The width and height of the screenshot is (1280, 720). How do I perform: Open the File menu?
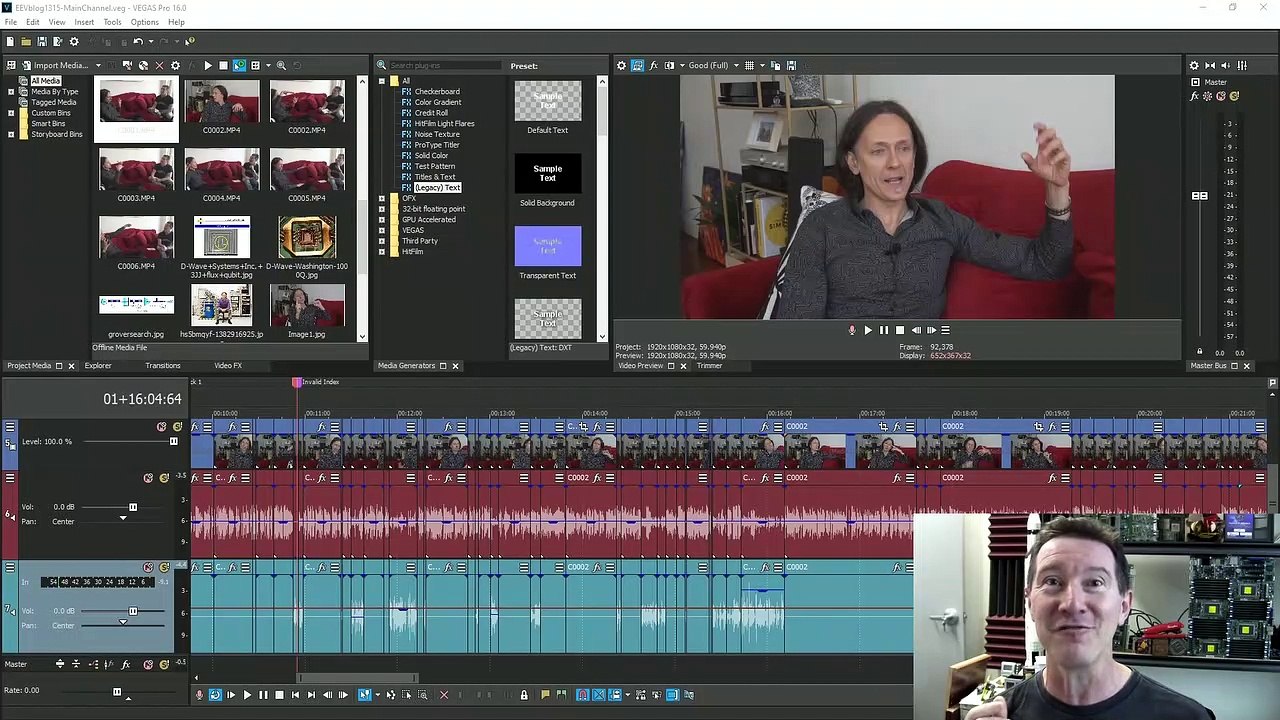pyautogui.click(x=10, y=22)
